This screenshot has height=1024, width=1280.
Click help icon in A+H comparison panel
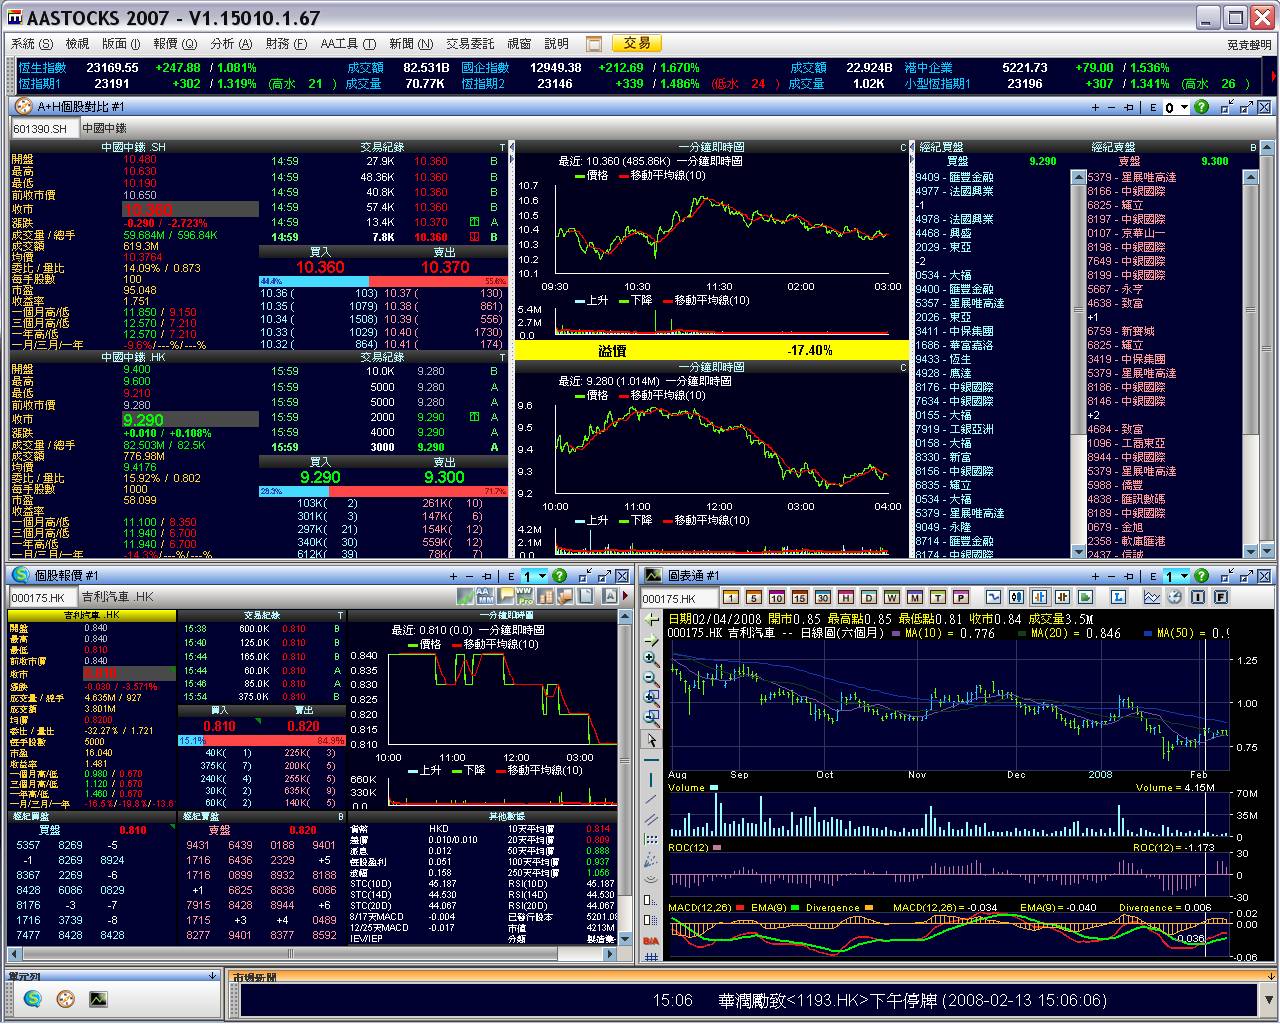click(1201, 107)
